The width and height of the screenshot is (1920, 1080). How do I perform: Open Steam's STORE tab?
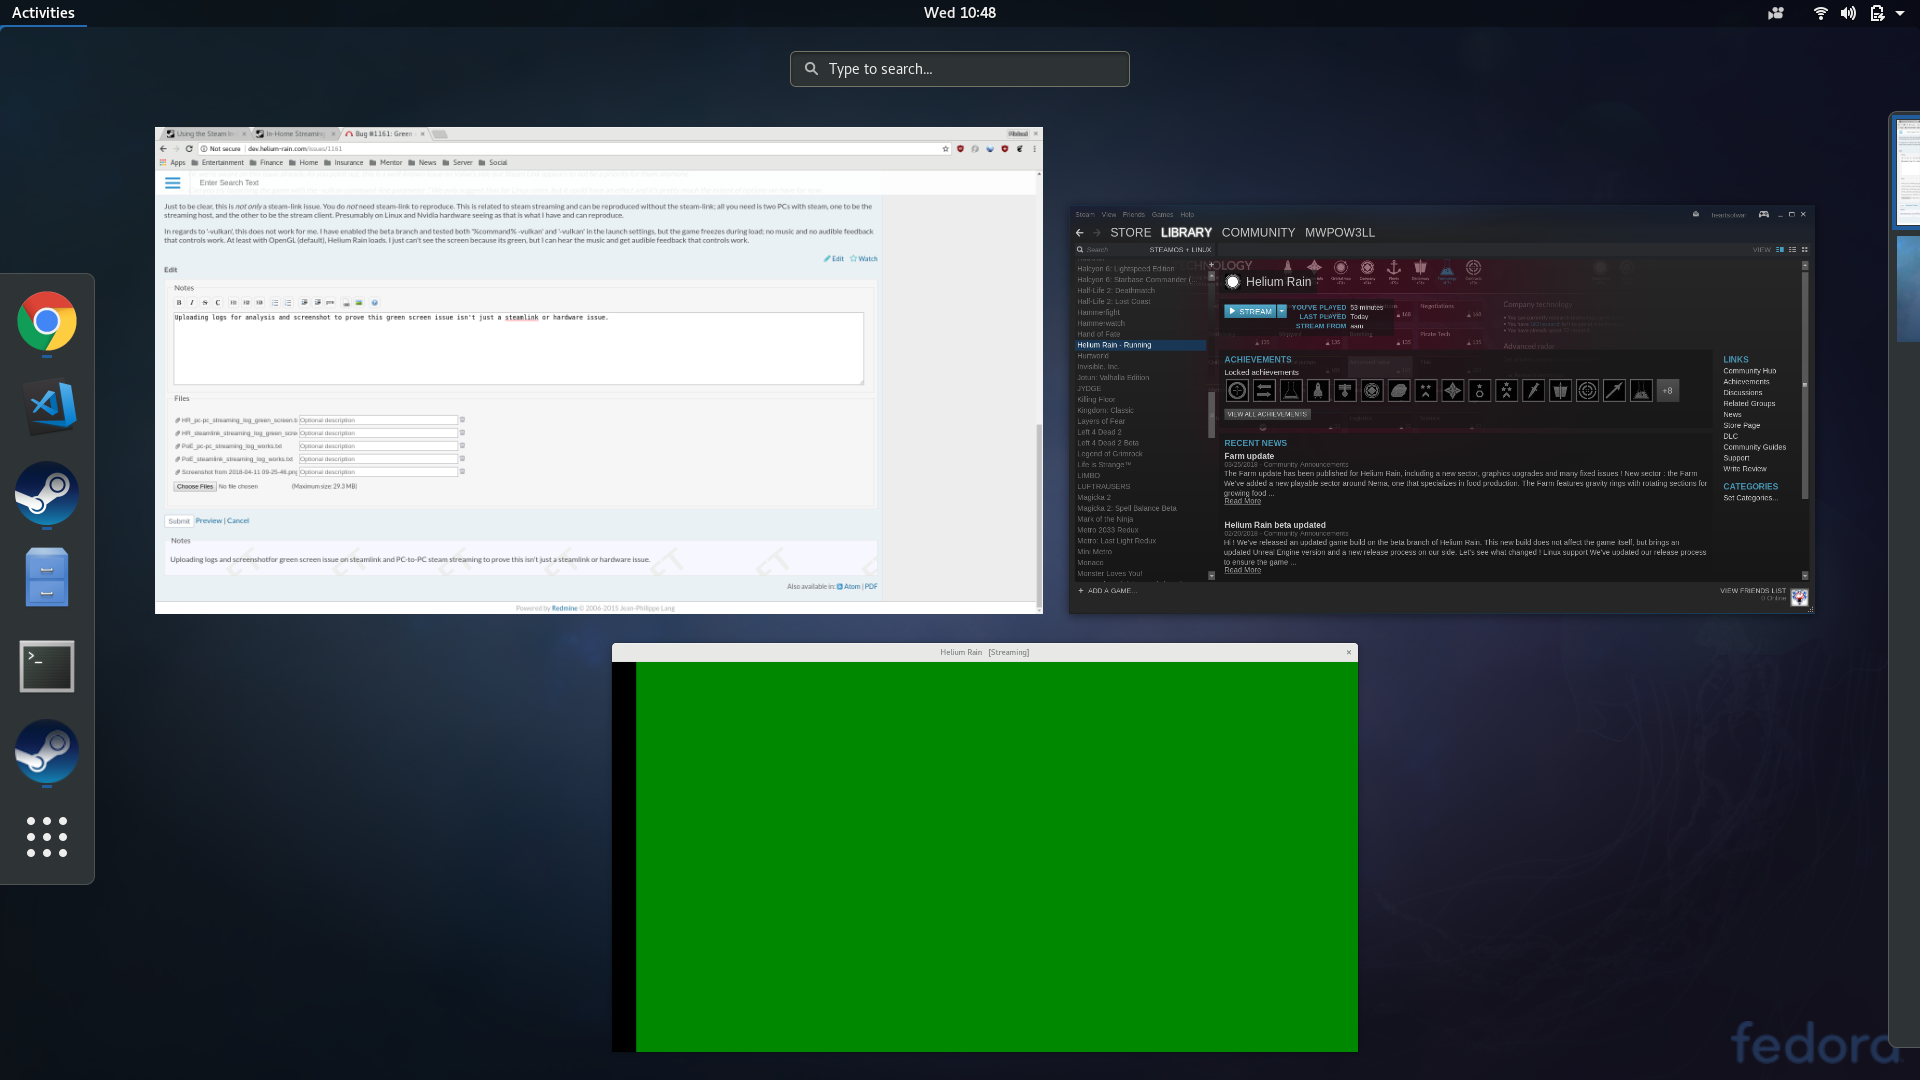coord(1130,233)
